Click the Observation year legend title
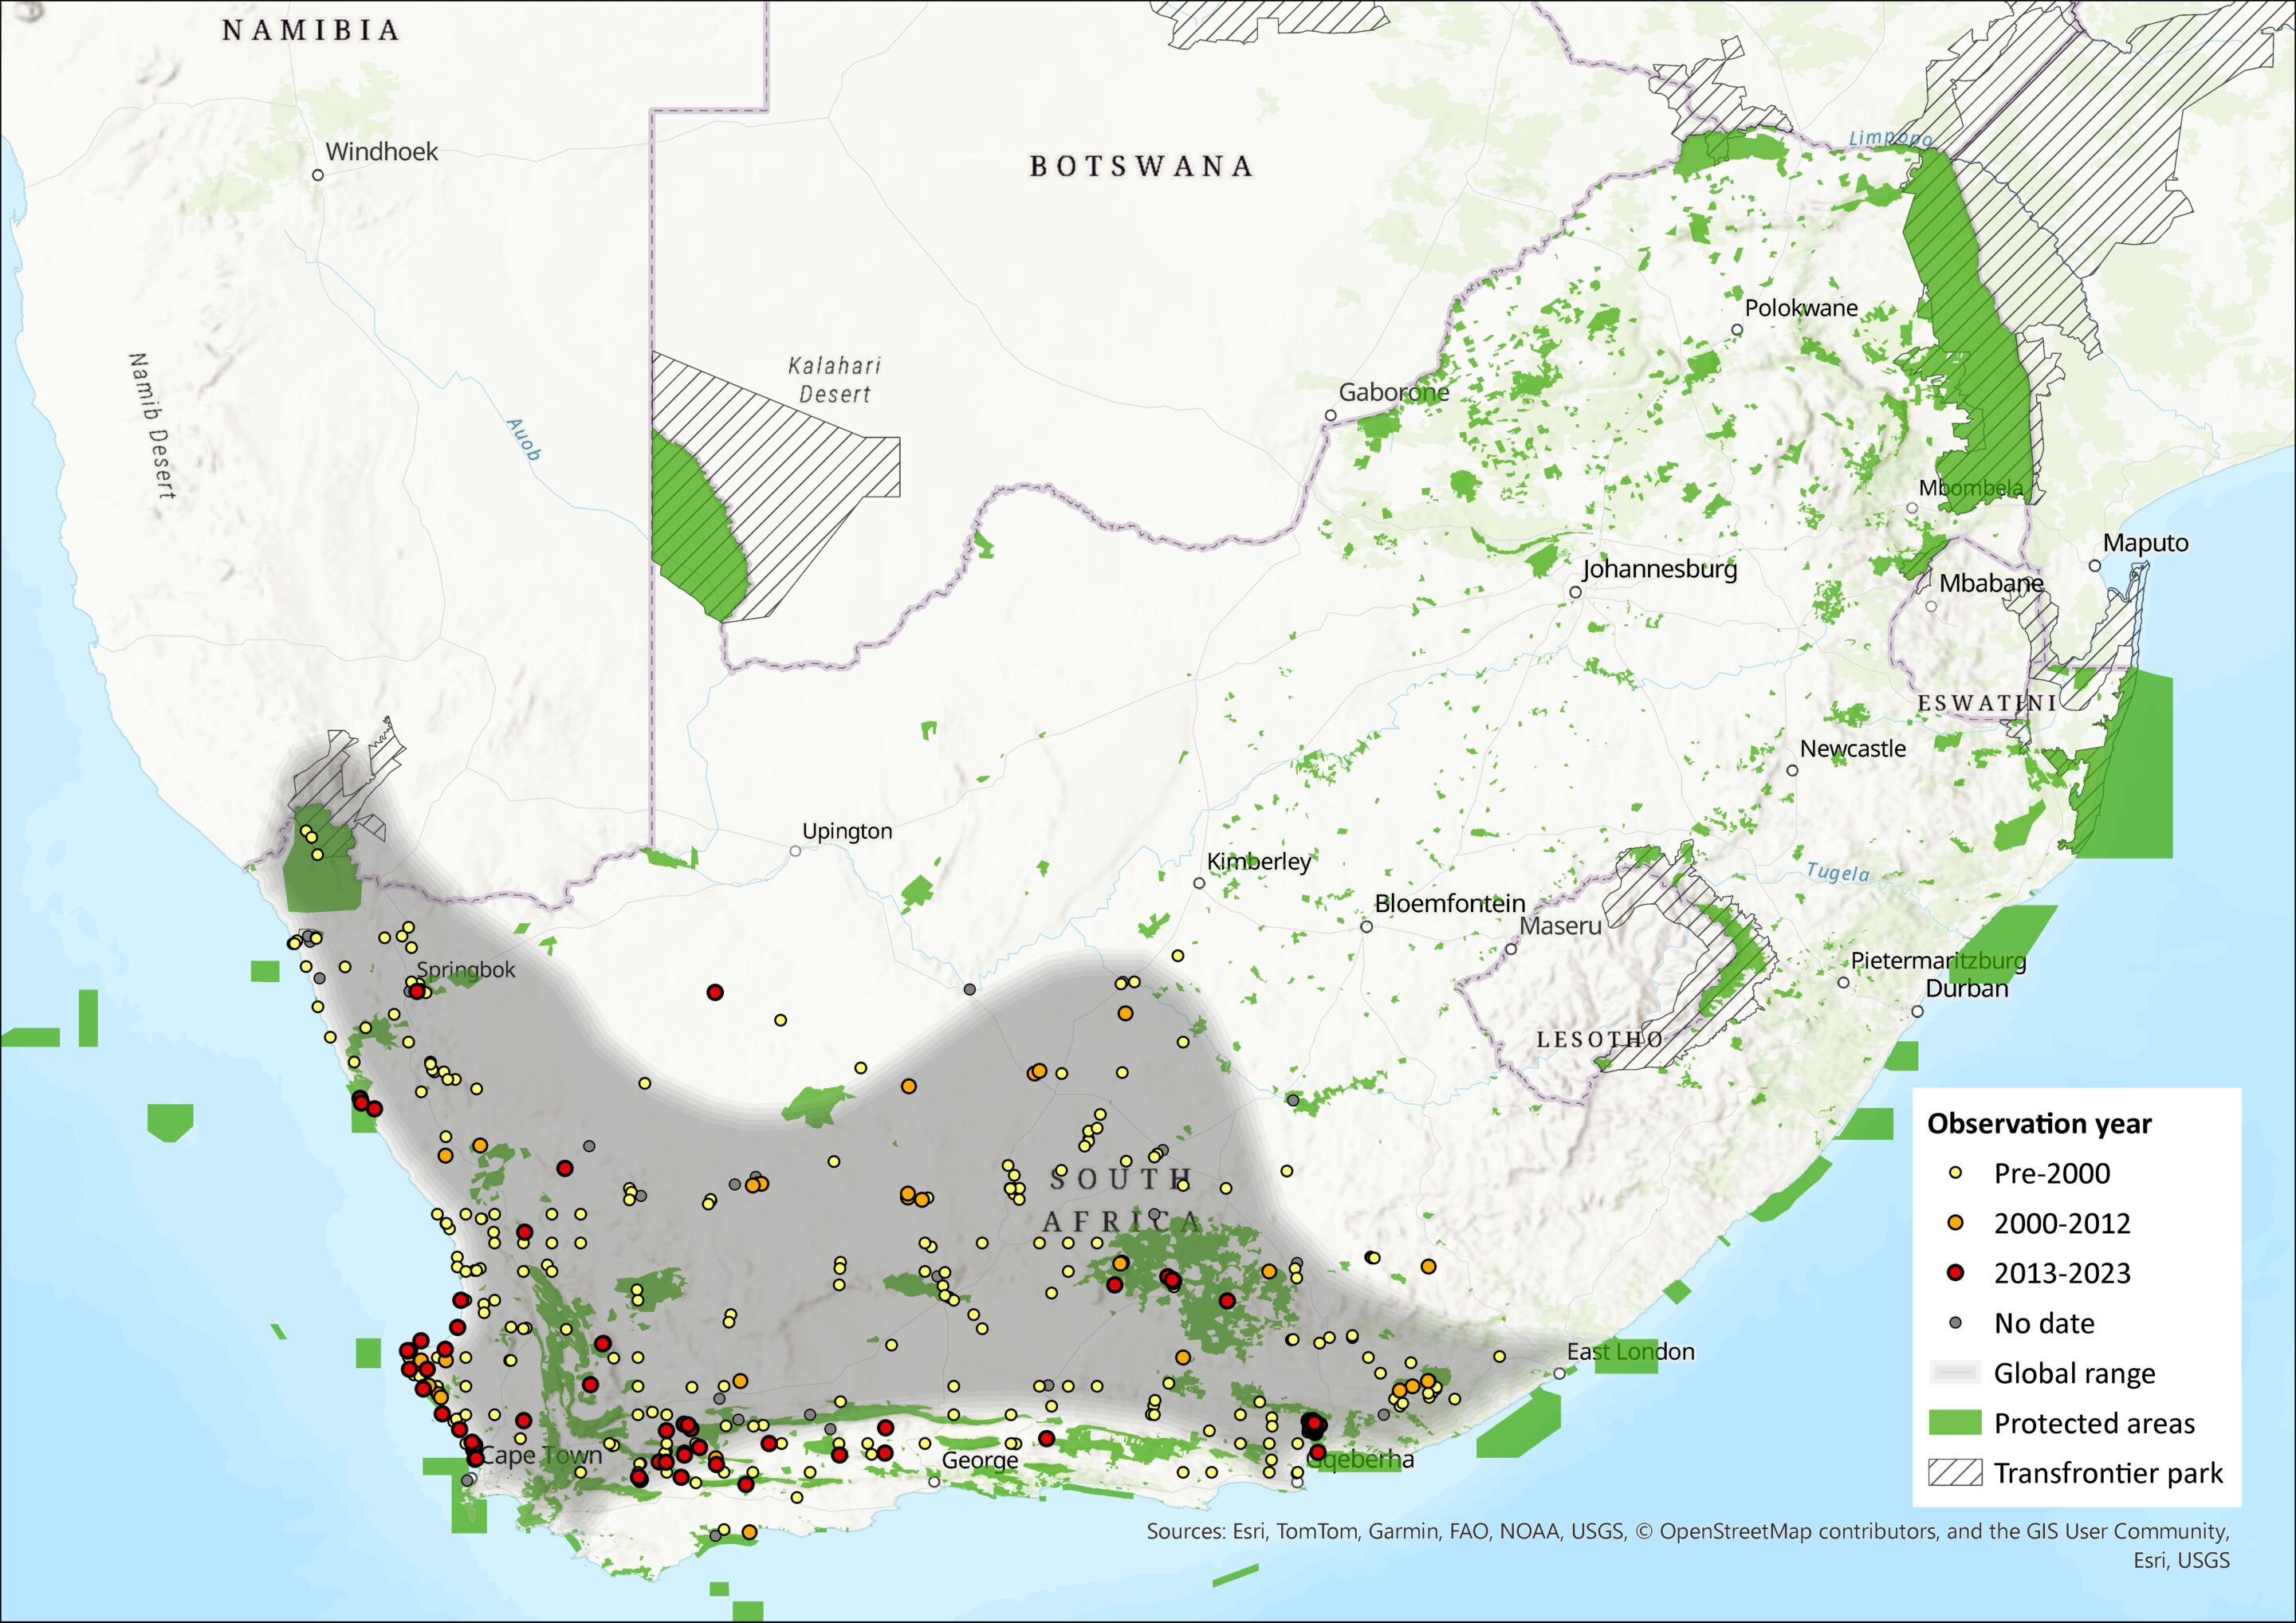 tap(2039, 1124)
